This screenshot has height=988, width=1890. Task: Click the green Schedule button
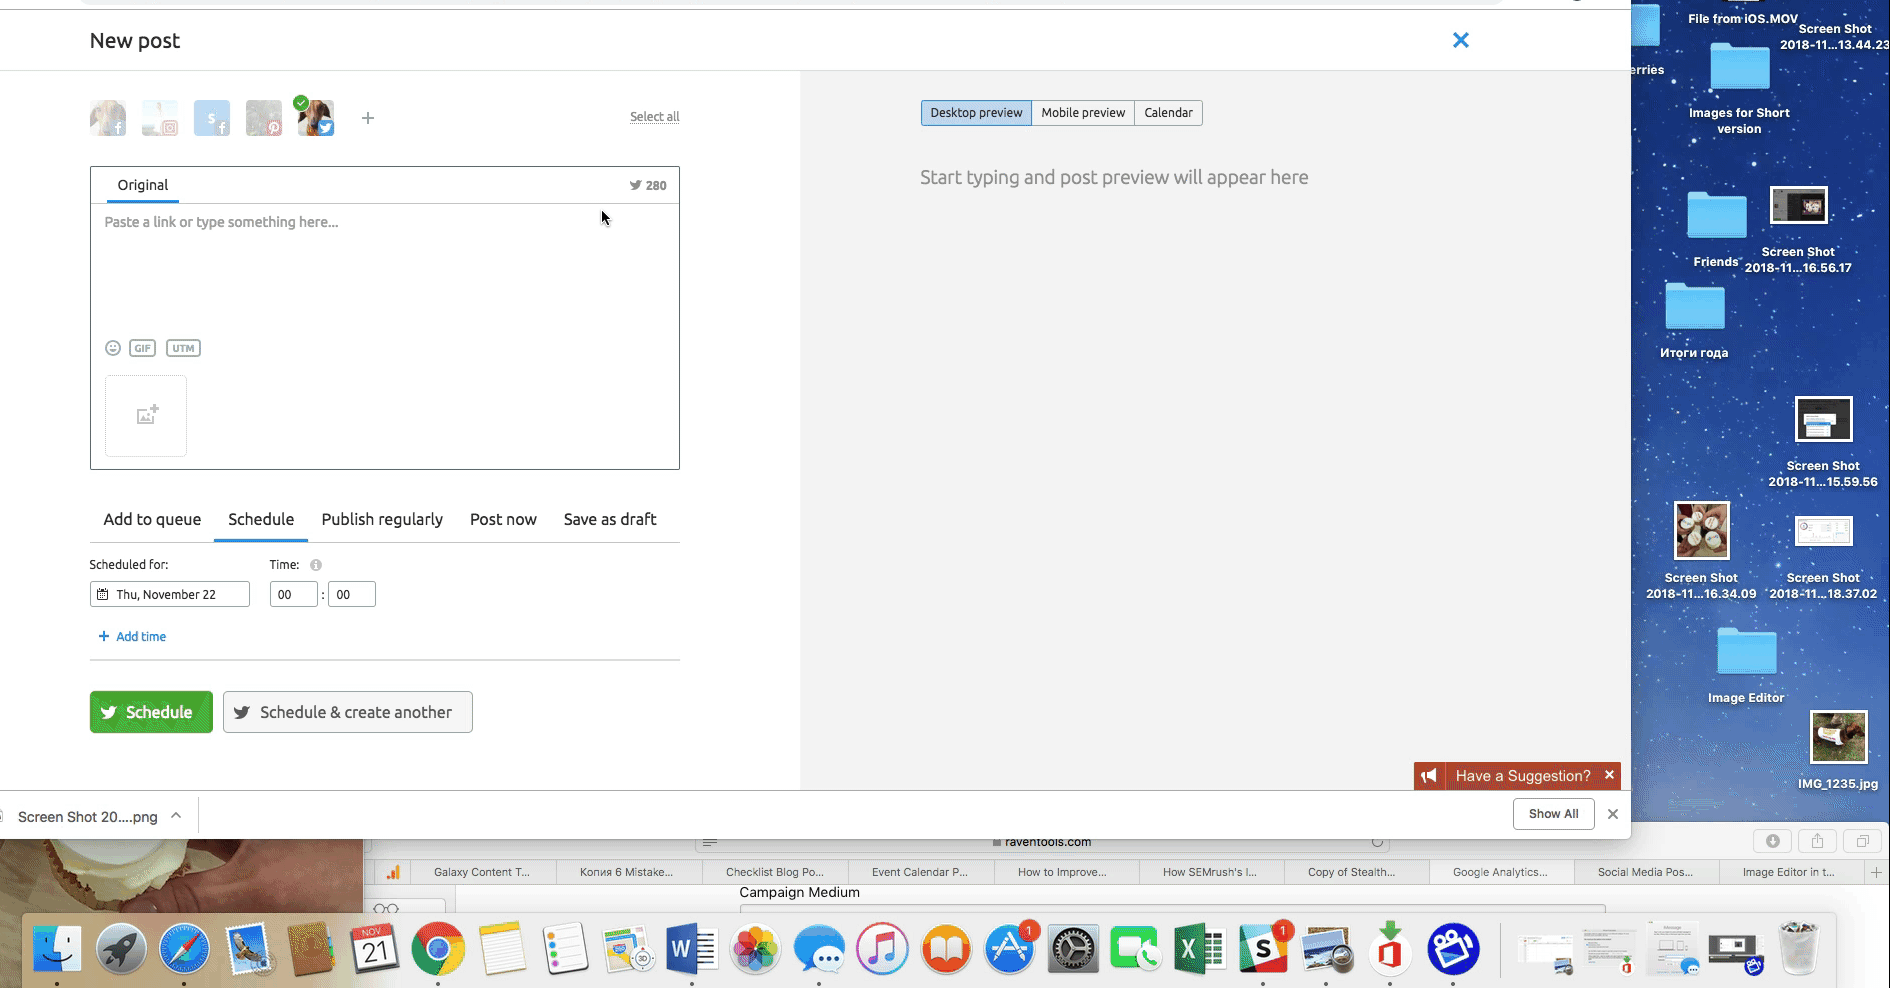coord(151,712)
